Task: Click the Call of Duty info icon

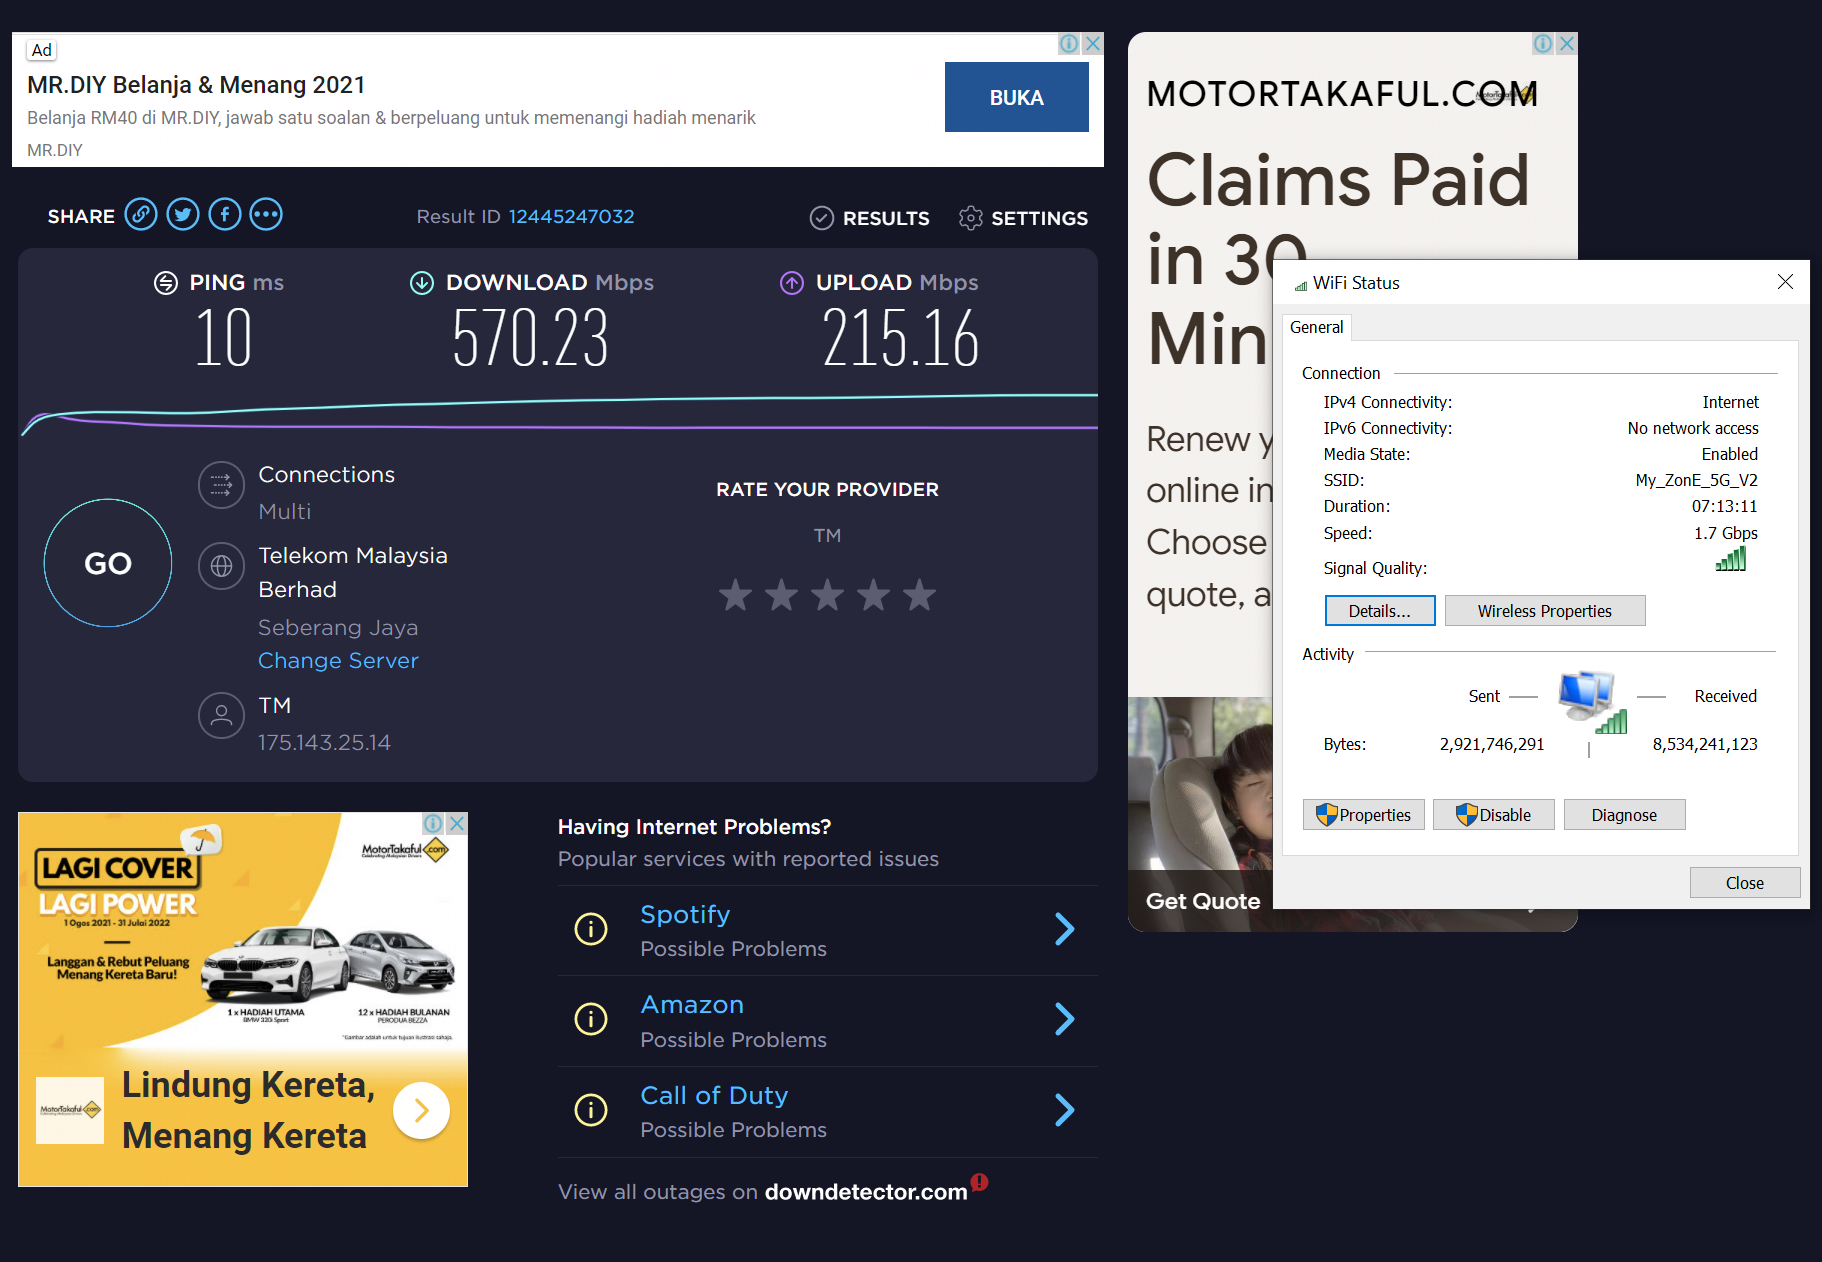Action: pos(591,1110)
